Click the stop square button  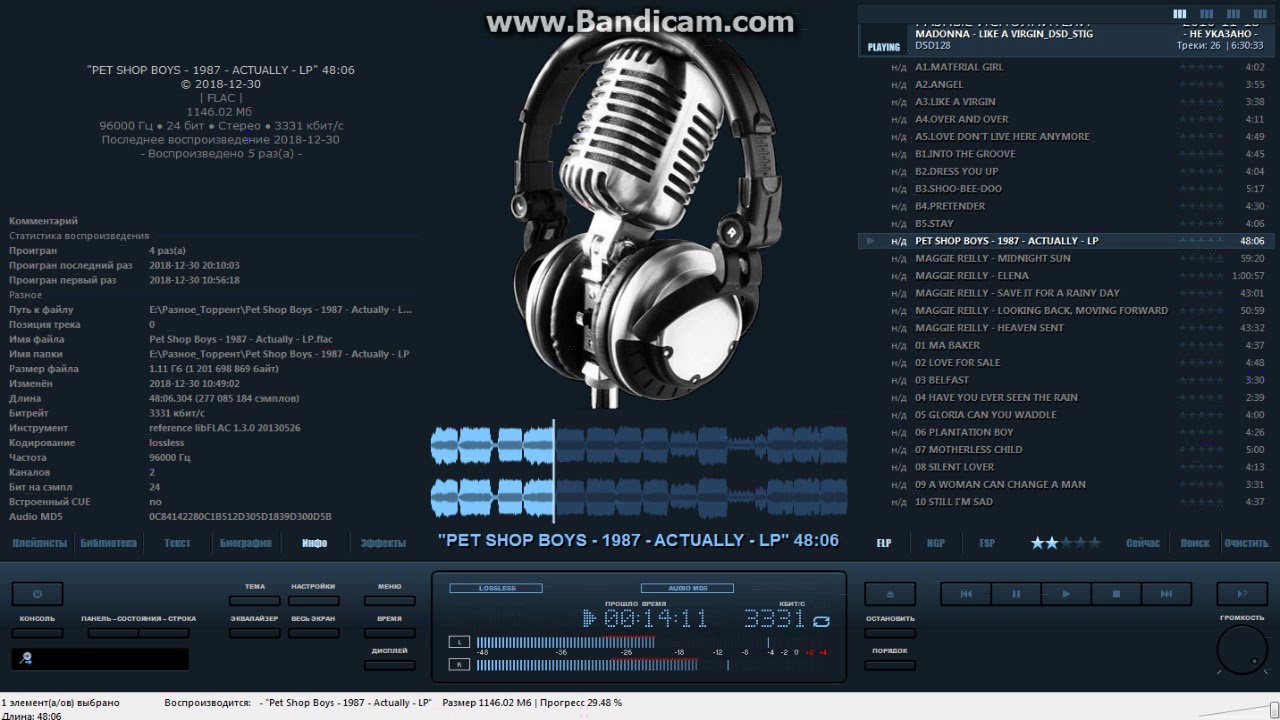[1116, 593]
